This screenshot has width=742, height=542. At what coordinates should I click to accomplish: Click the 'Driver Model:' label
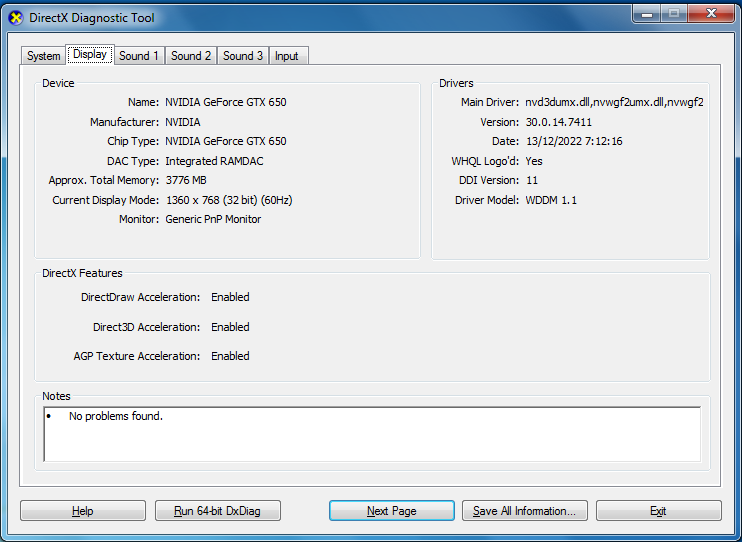click(x=487, y=200)
